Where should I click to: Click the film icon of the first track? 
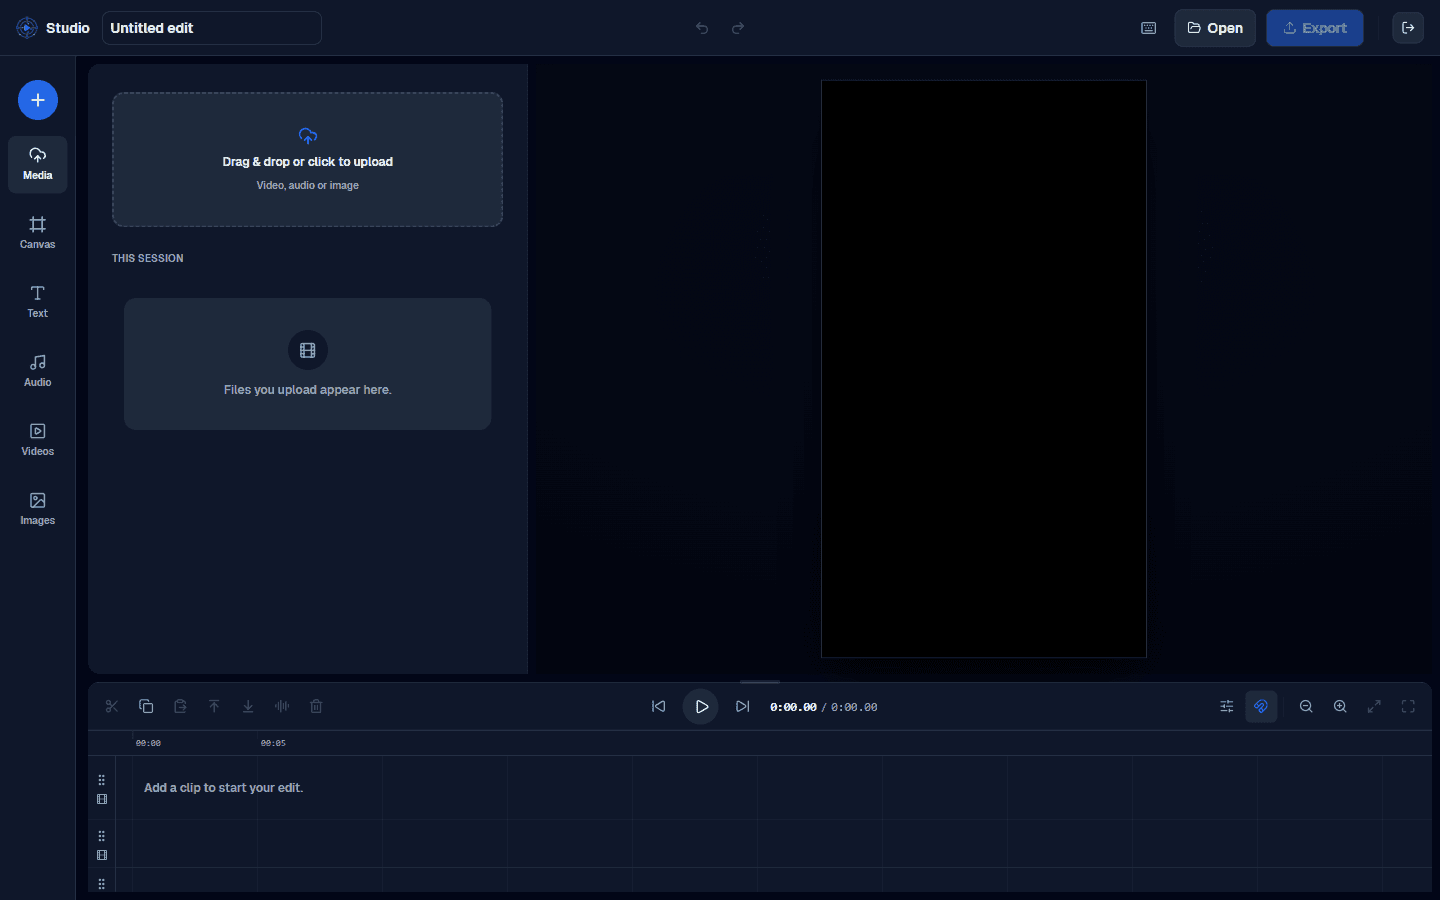102,799
